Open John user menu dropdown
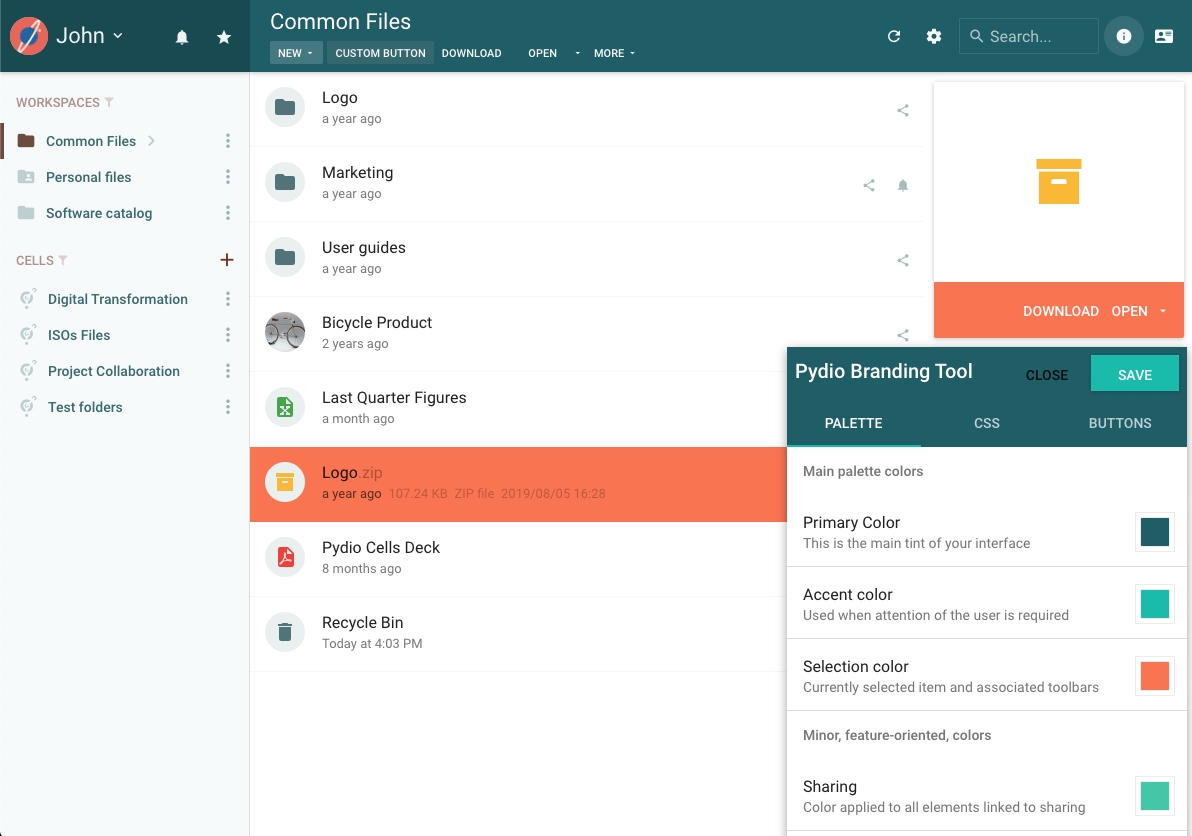The height and width of the screenshot is (836, 1192). coord(89,36)
